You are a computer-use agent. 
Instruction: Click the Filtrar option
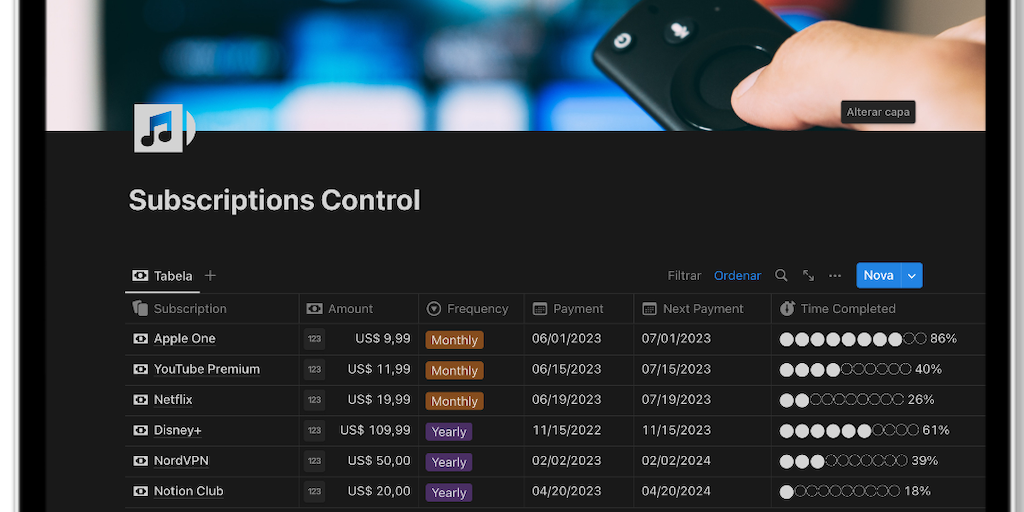(684, 276)
